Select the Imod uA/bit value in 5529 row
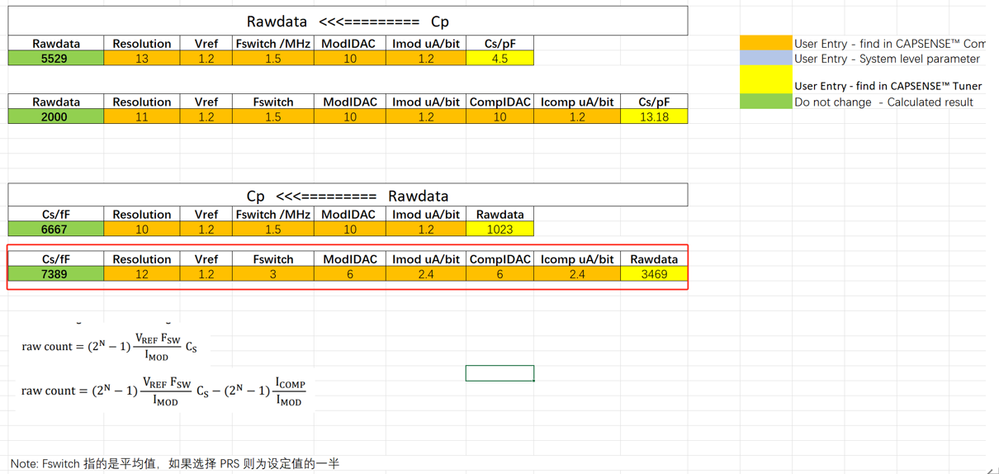 (426, 58)
